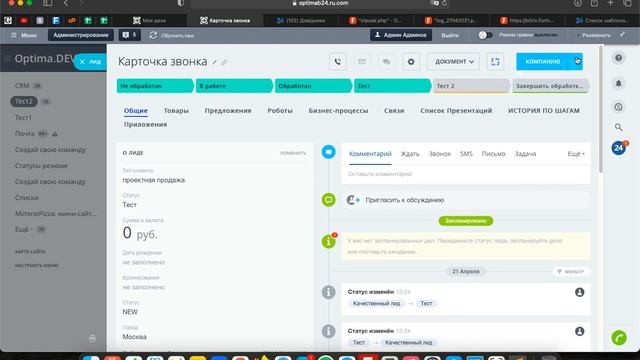This screenshot has width=640, height=360.
Task: Expand the КОМПАНИЮ button arrow
Action: [577, 61]
